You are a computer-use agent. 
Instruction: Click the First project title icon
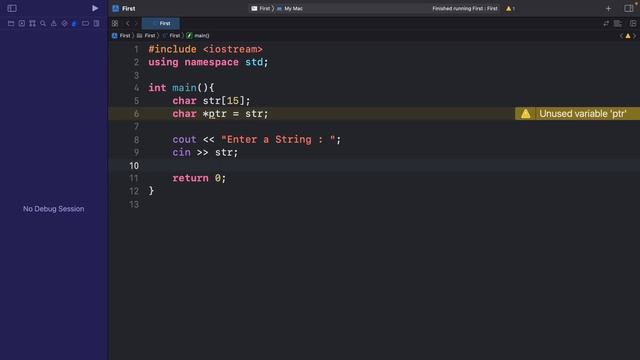[116, 8]
